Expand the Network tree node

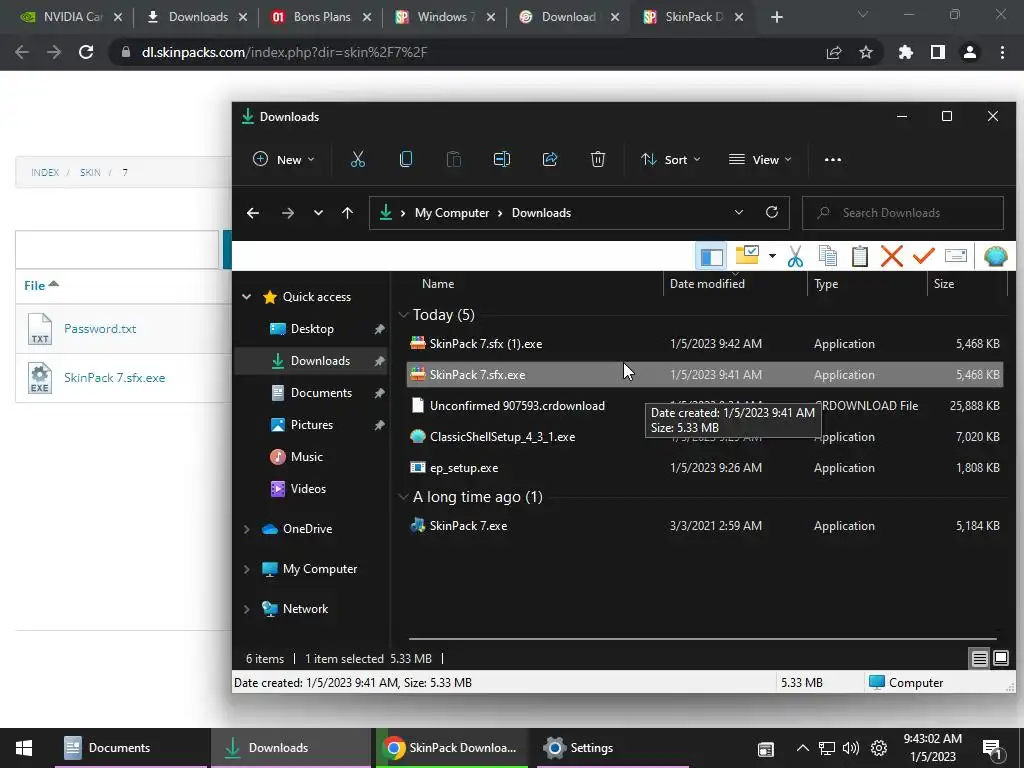pos(246,609)
